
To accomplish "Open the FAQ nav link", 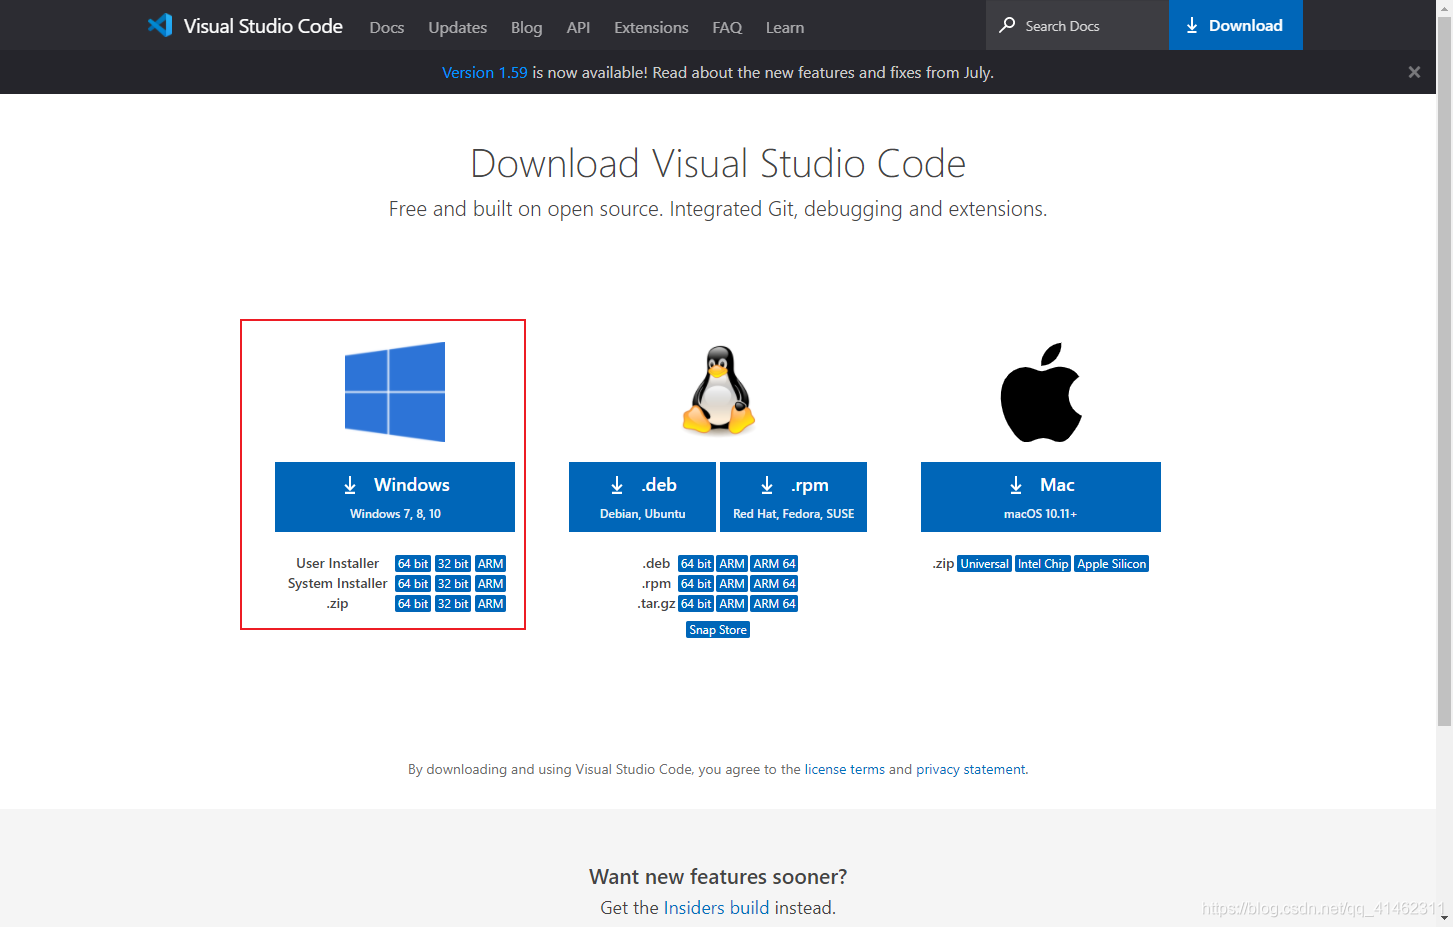I will [x=727, y=27].
